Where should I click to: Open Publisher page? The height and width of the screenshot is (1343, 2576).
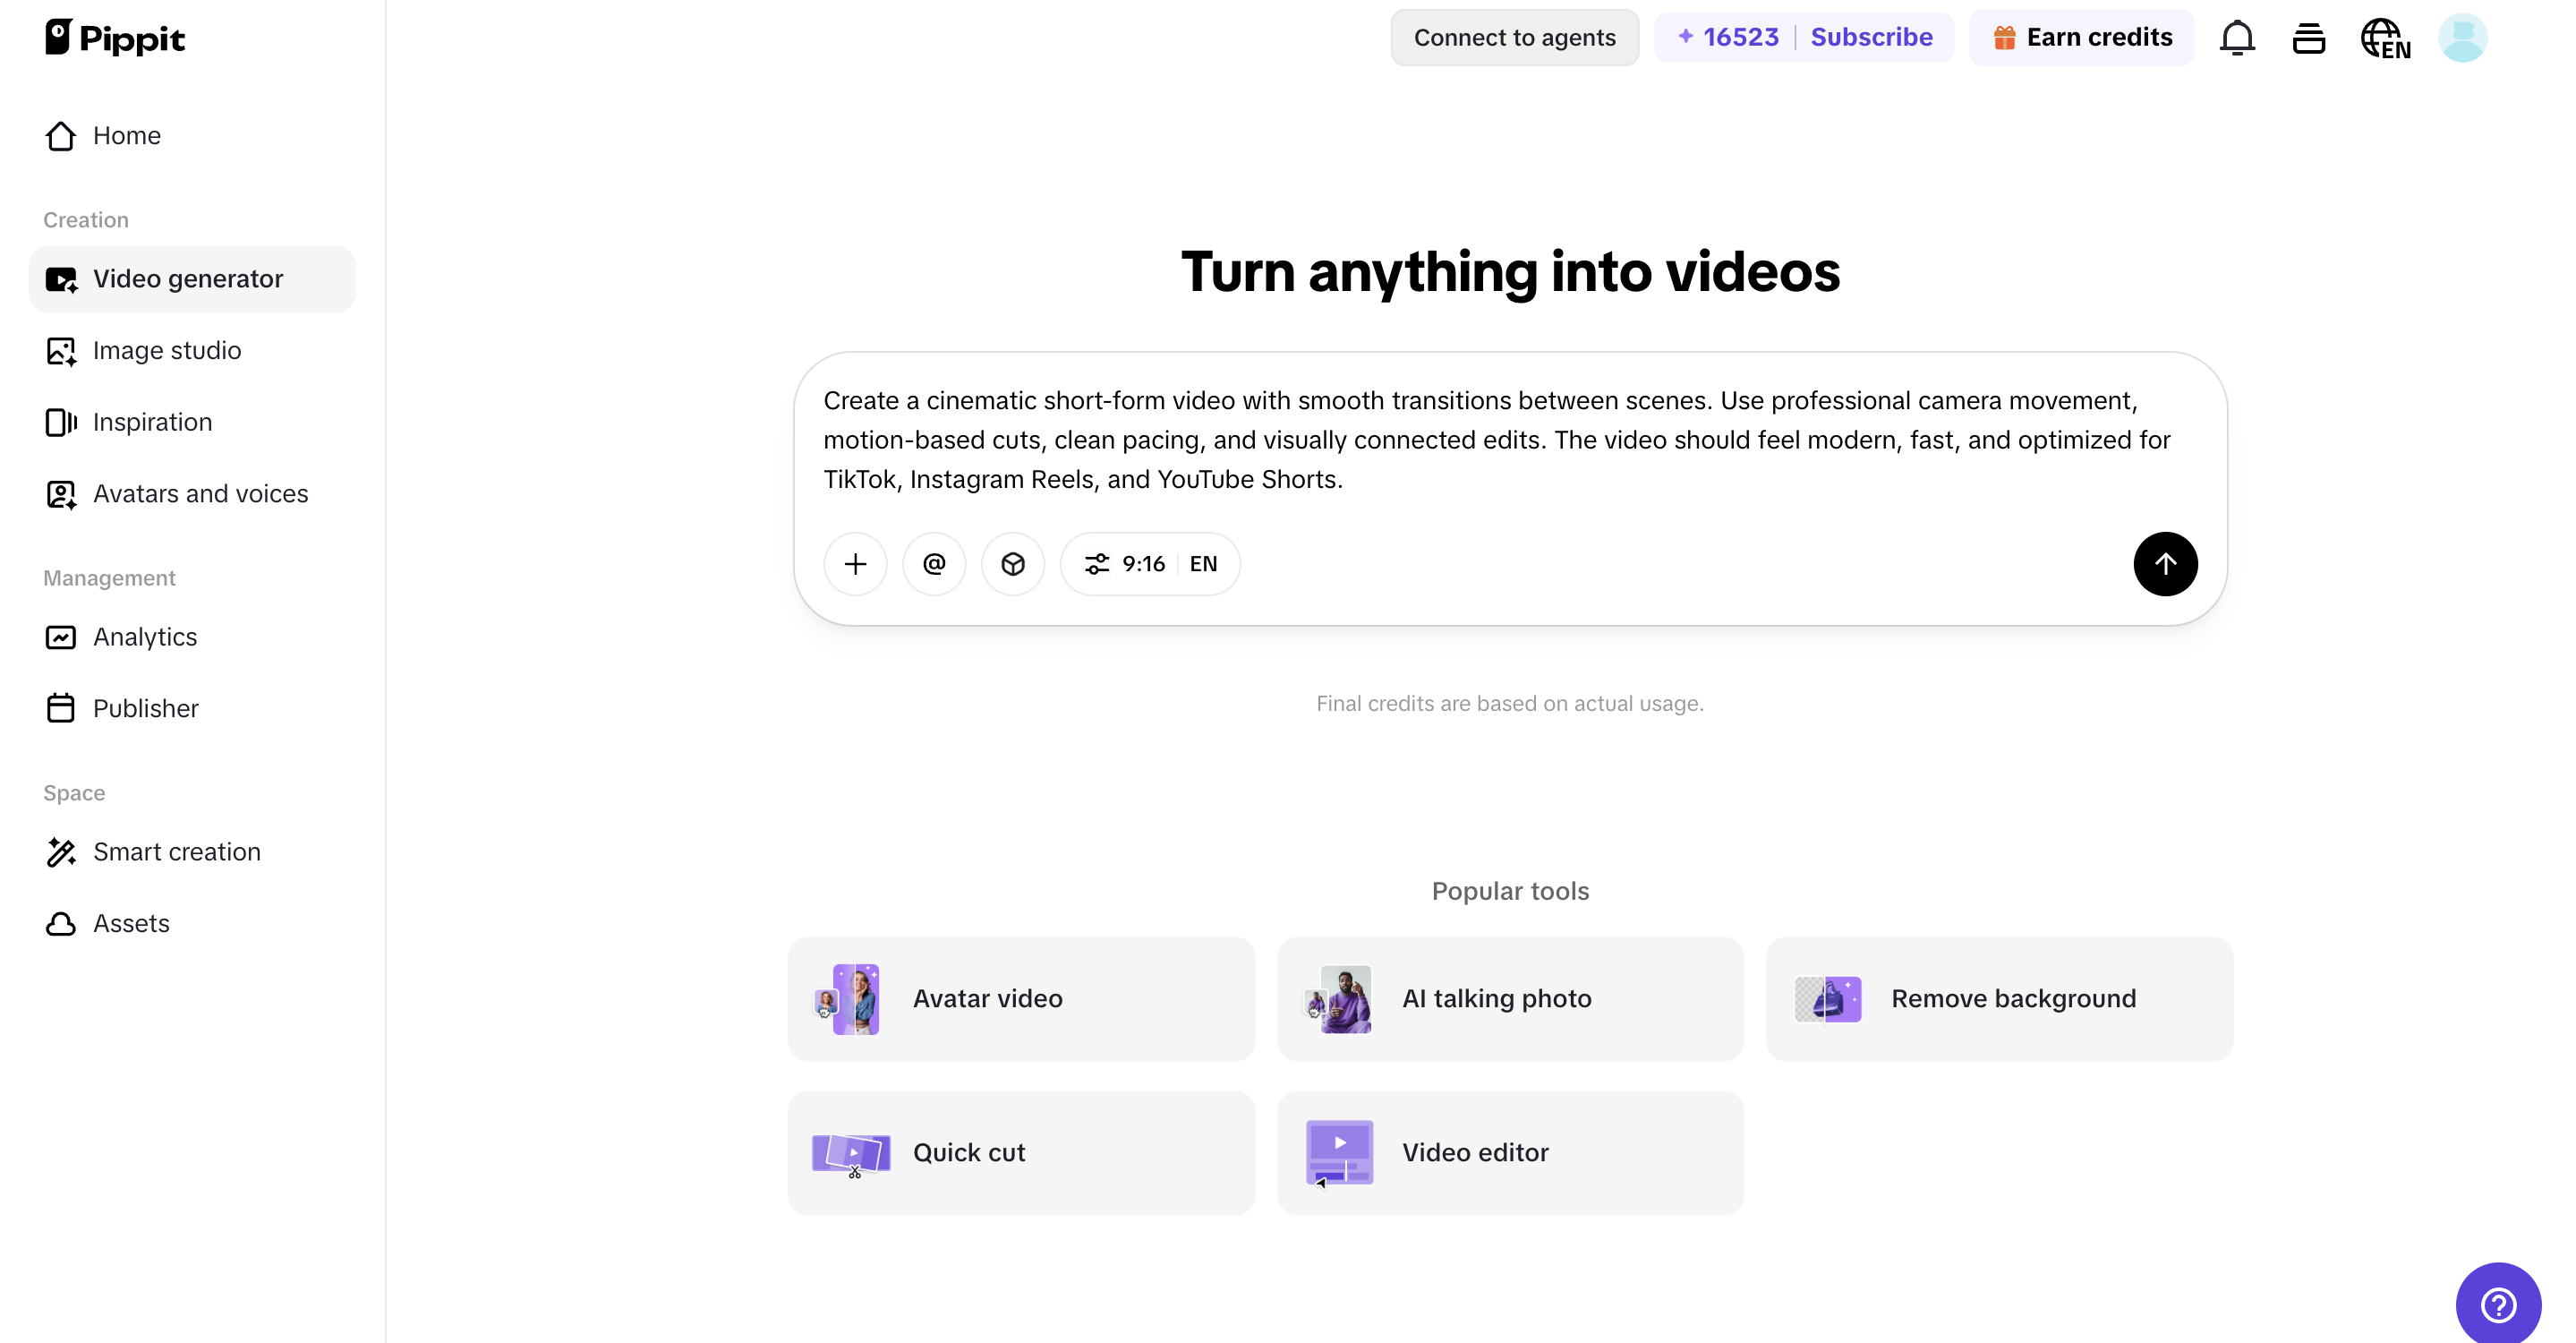(192, 708)
